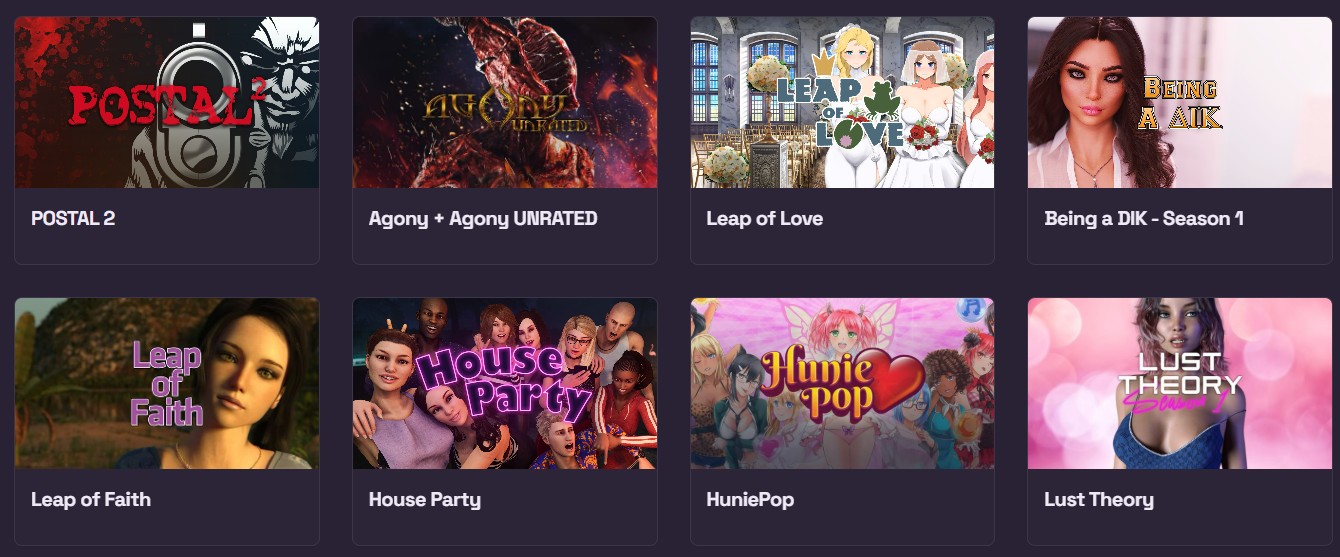Click the "Leap of Faith" title text
Viewport: 1340px width, 557px height.
point(91,499)
